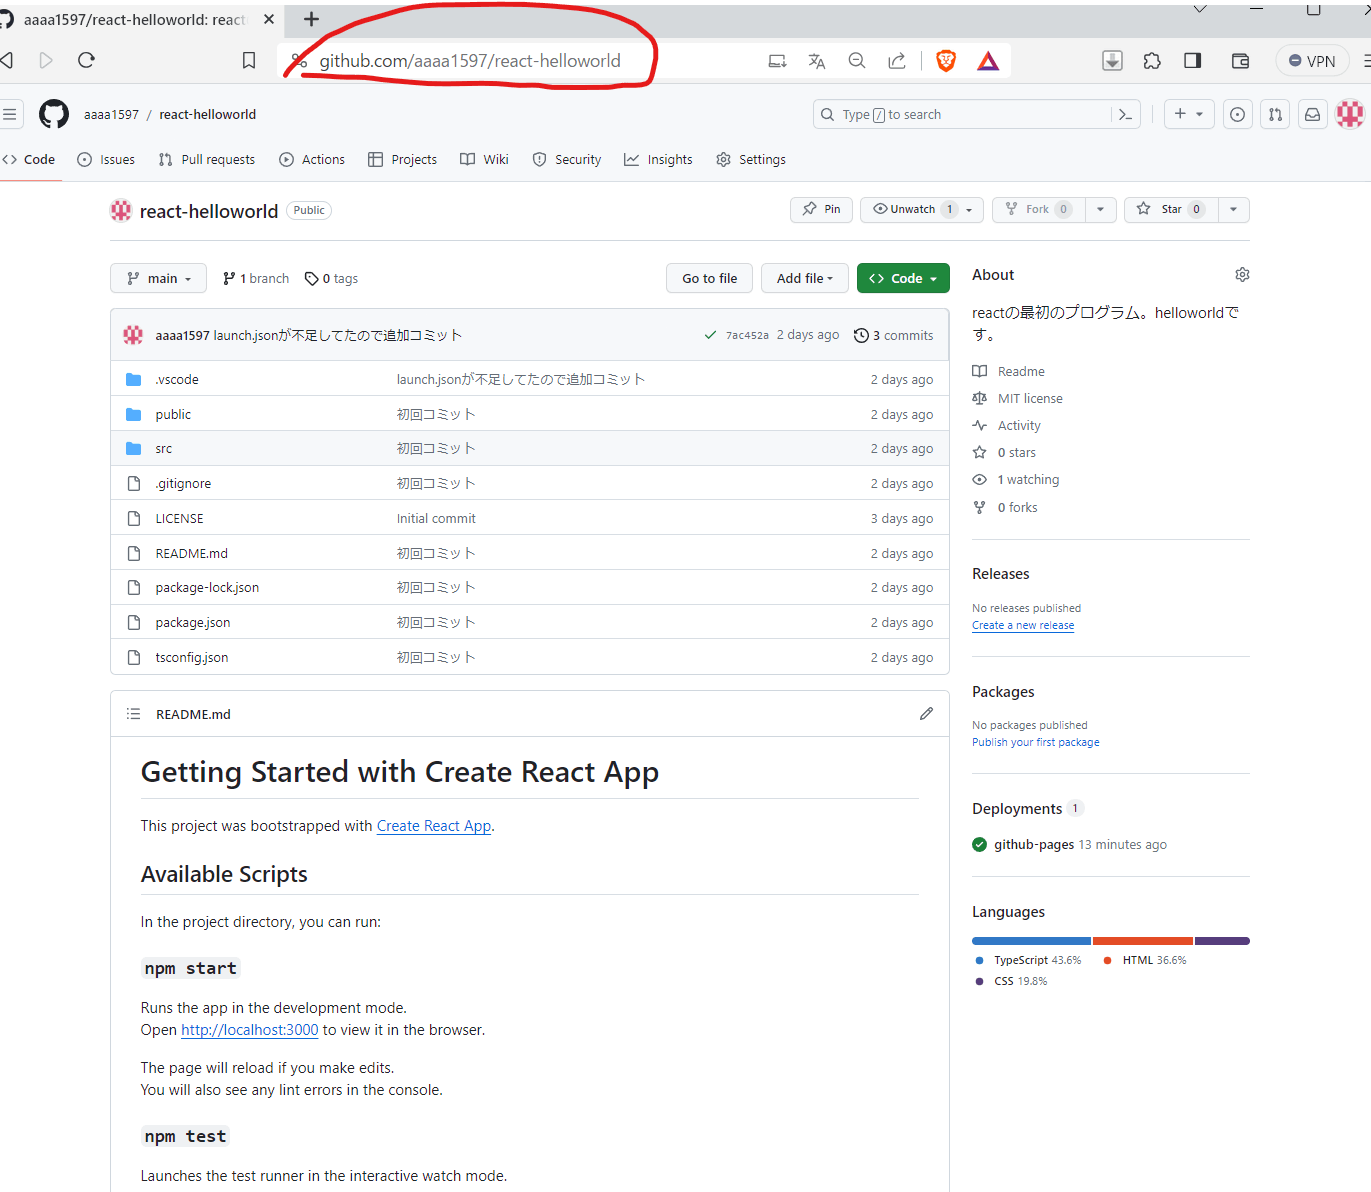Toggle the browser sidebar panel
The image size is (1371, 1192).
(1192, 61)
